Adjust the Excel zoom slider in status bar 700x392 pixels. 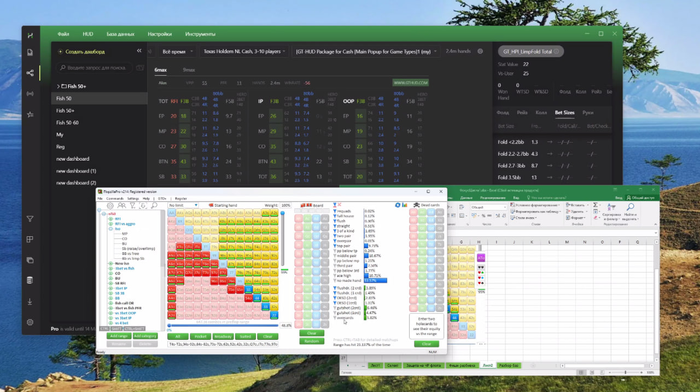625,372
